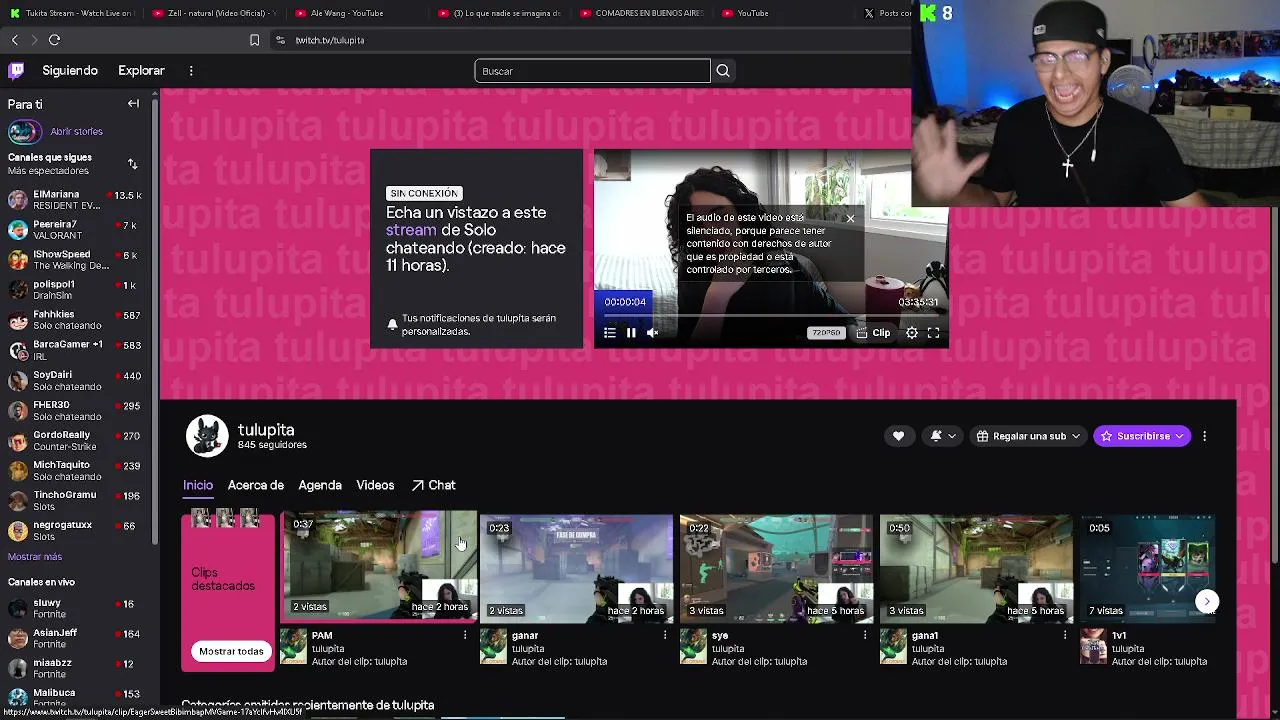Click the search magnifier button
The height and width of the screenshot is (720, 1280).
pyautogui.click(x=723, y=71)
